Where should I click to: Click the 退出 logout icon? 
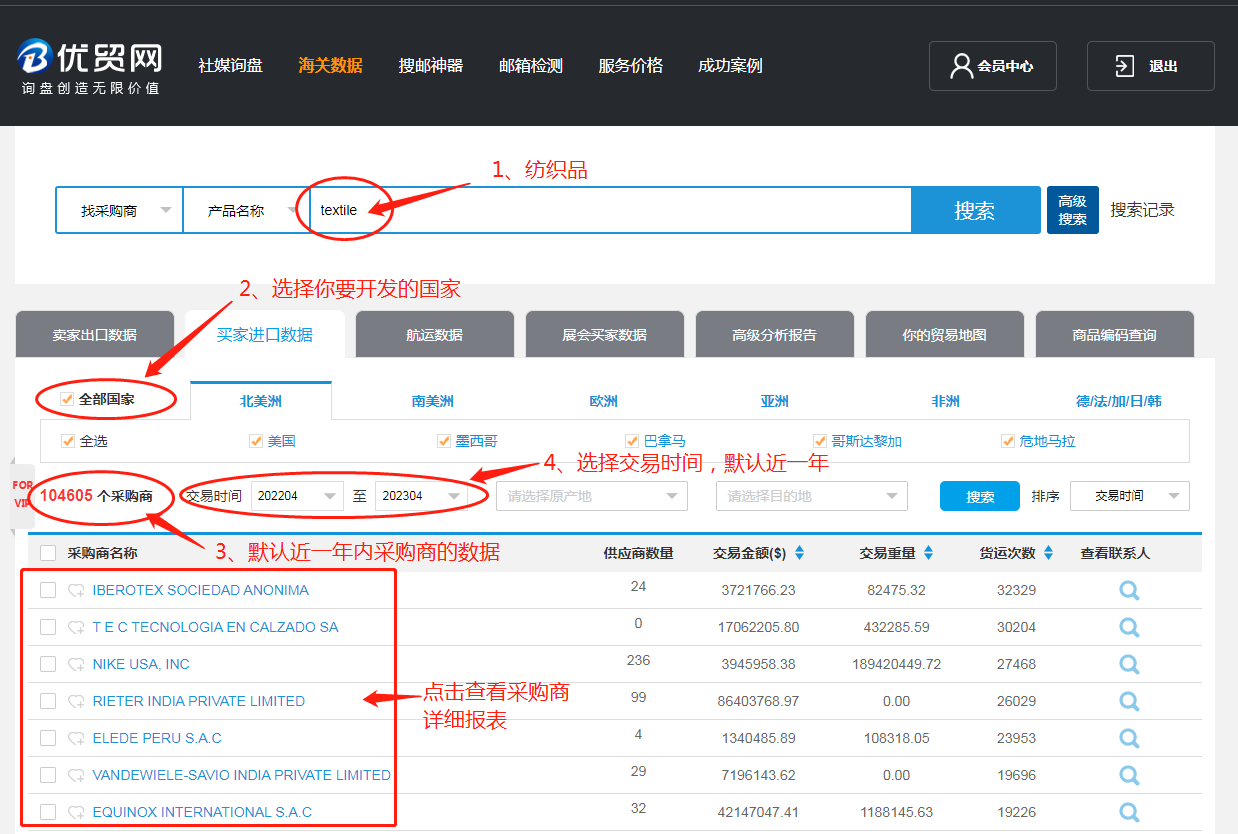(1125, 66)
